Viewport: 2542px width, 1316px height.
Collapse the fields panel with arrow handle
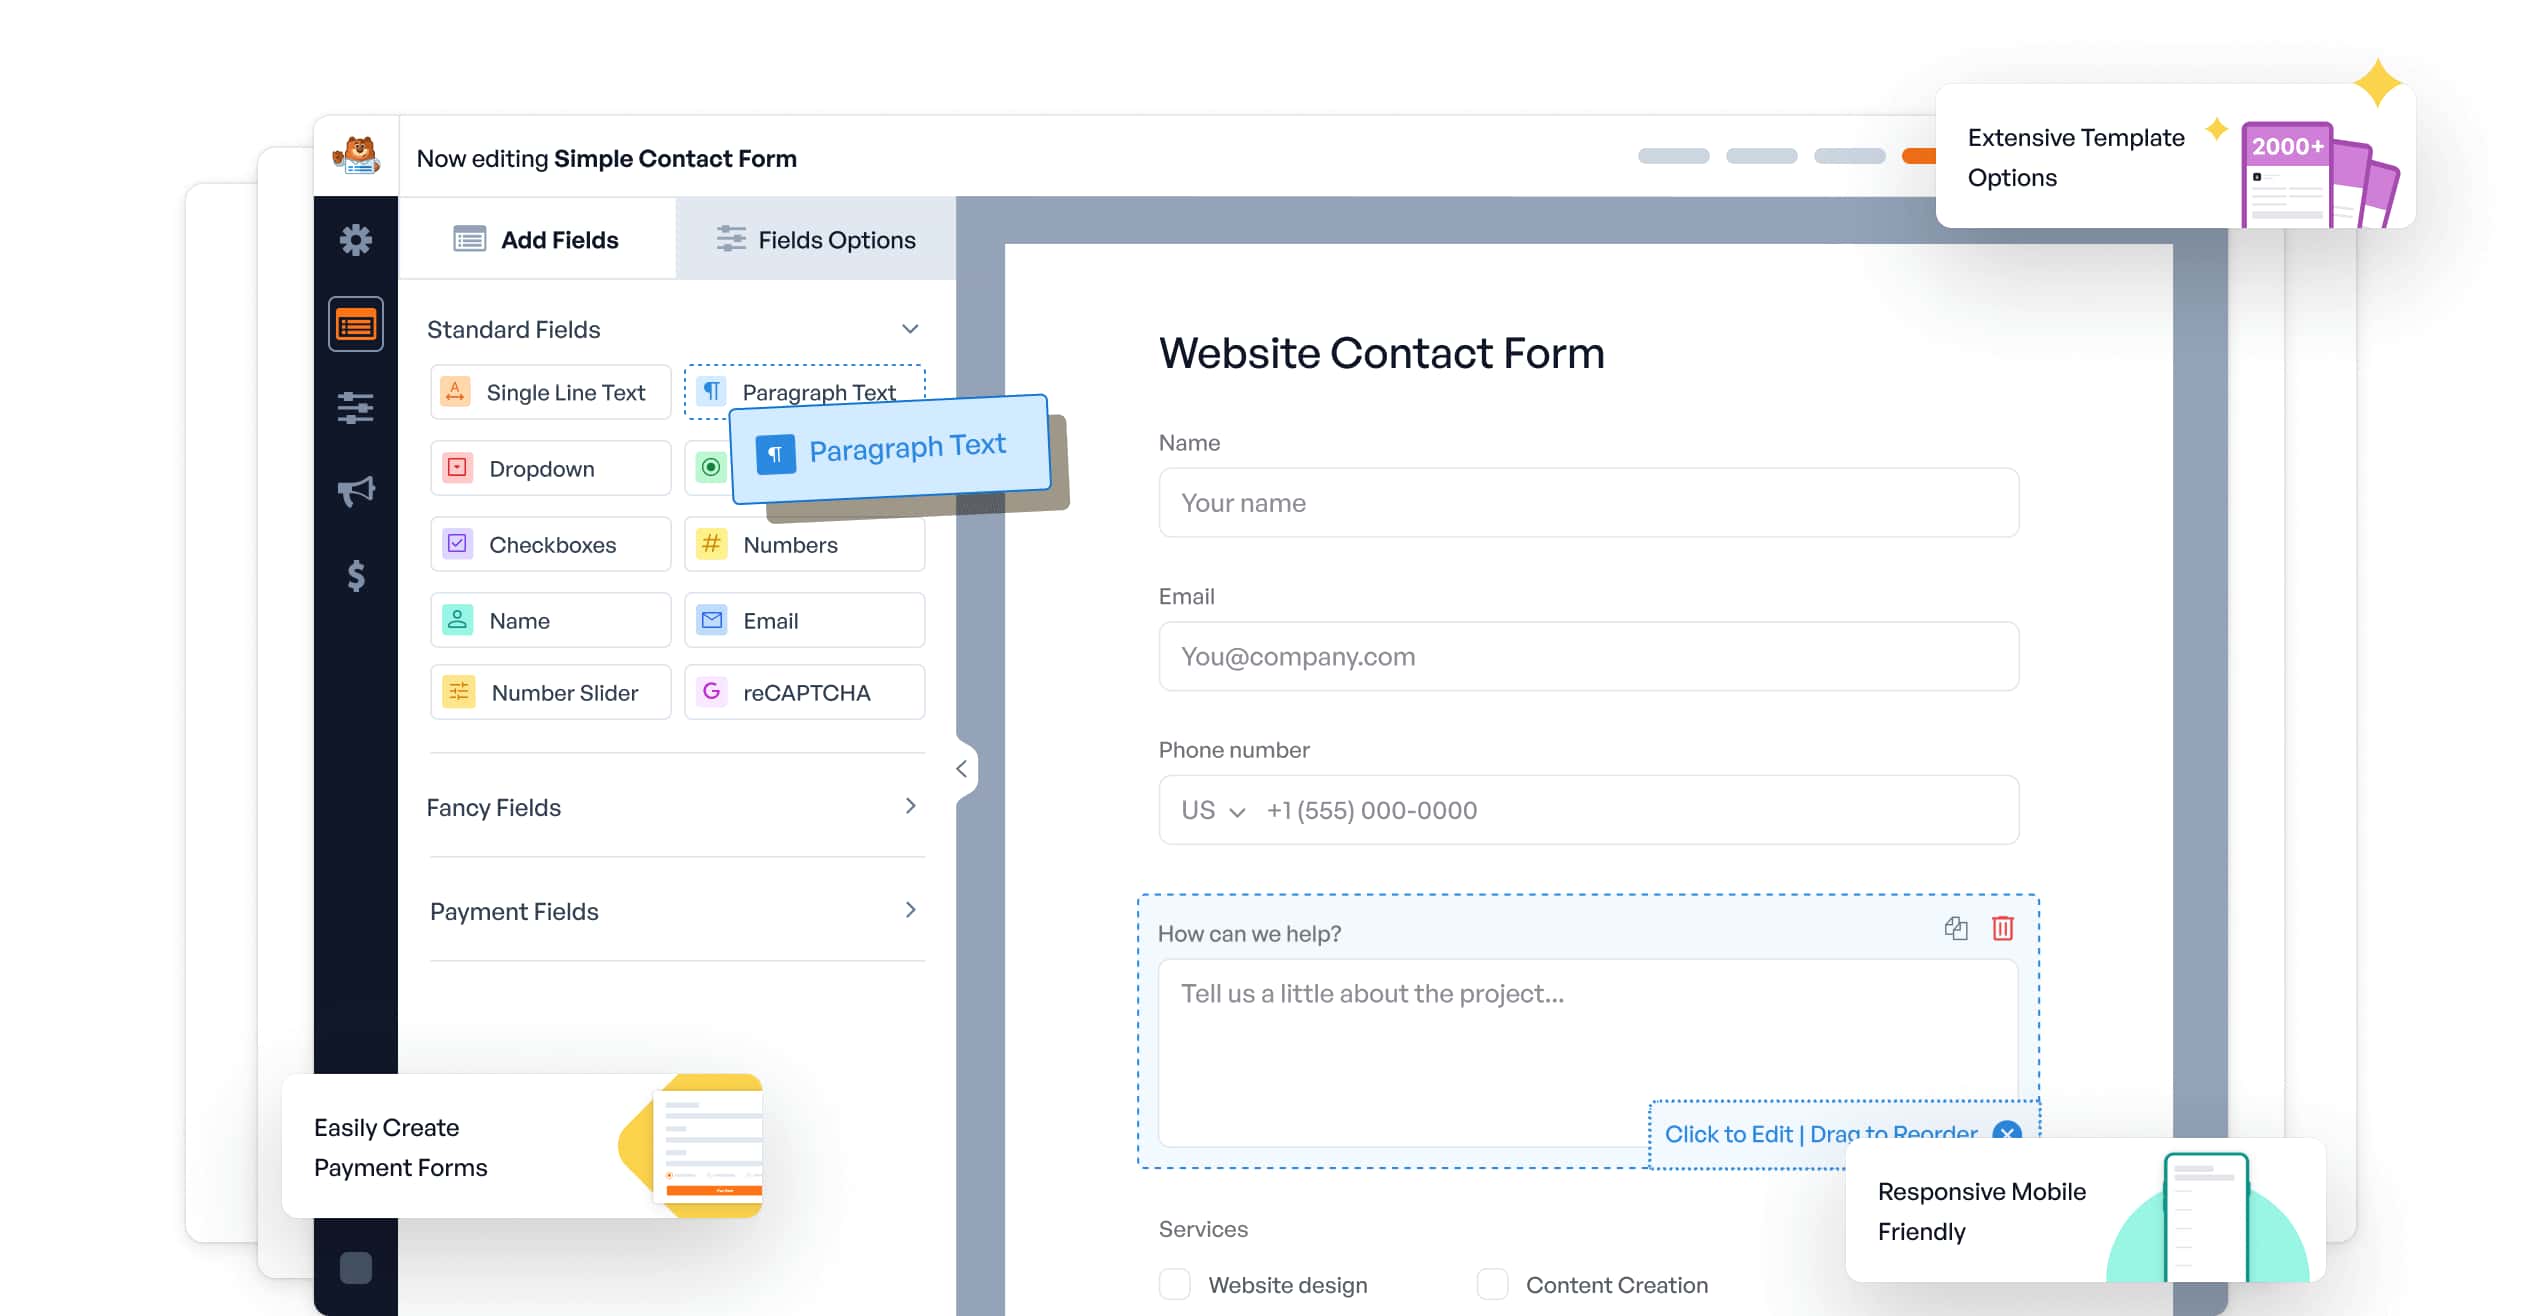point(961,768)
